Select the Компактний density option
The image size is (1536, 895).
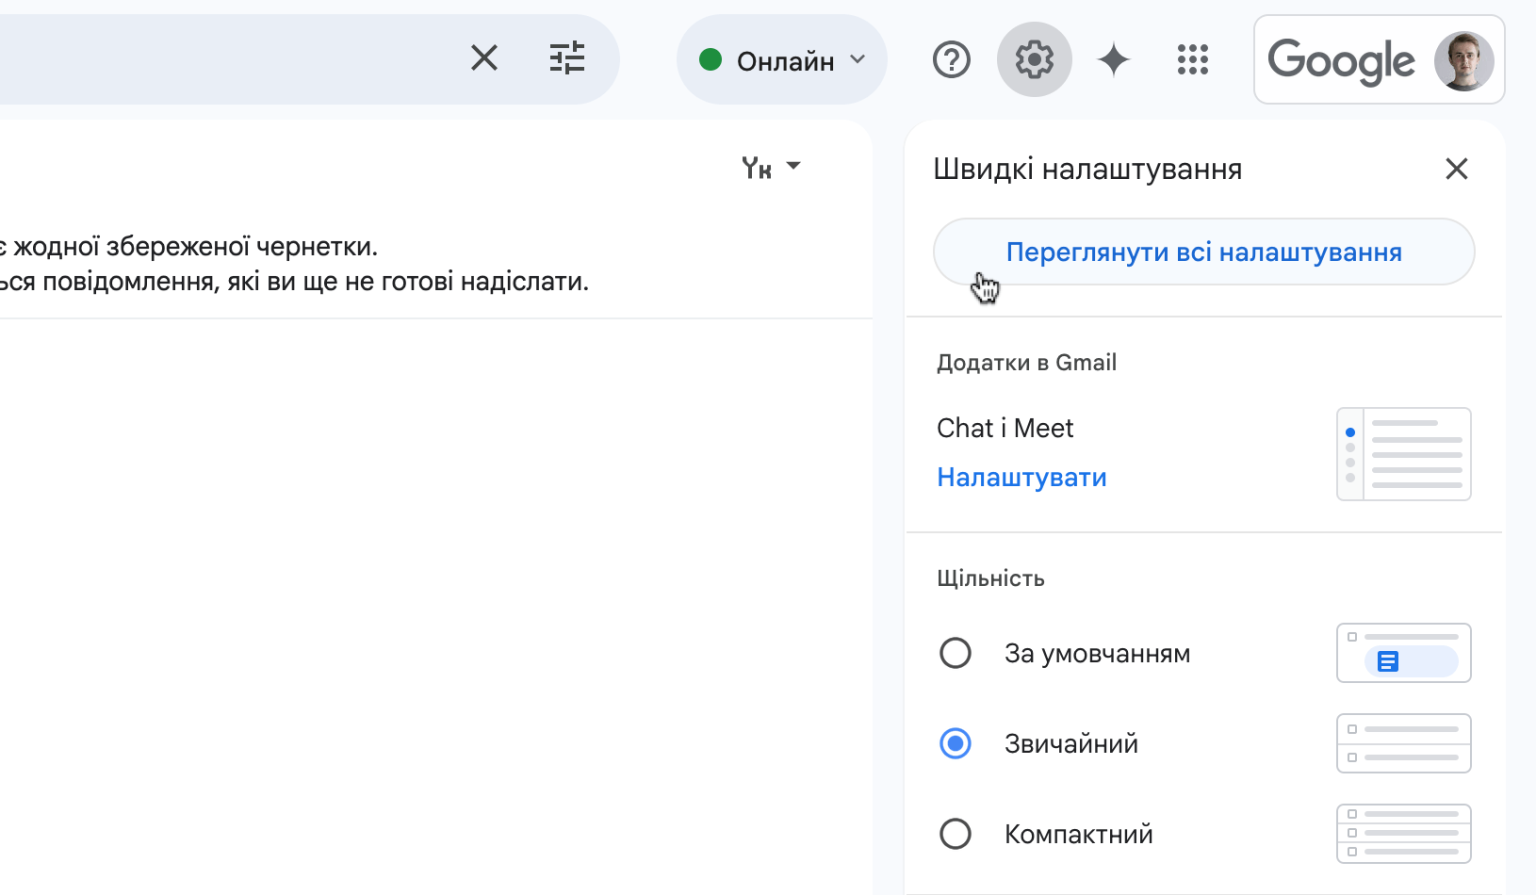[955, 833]
